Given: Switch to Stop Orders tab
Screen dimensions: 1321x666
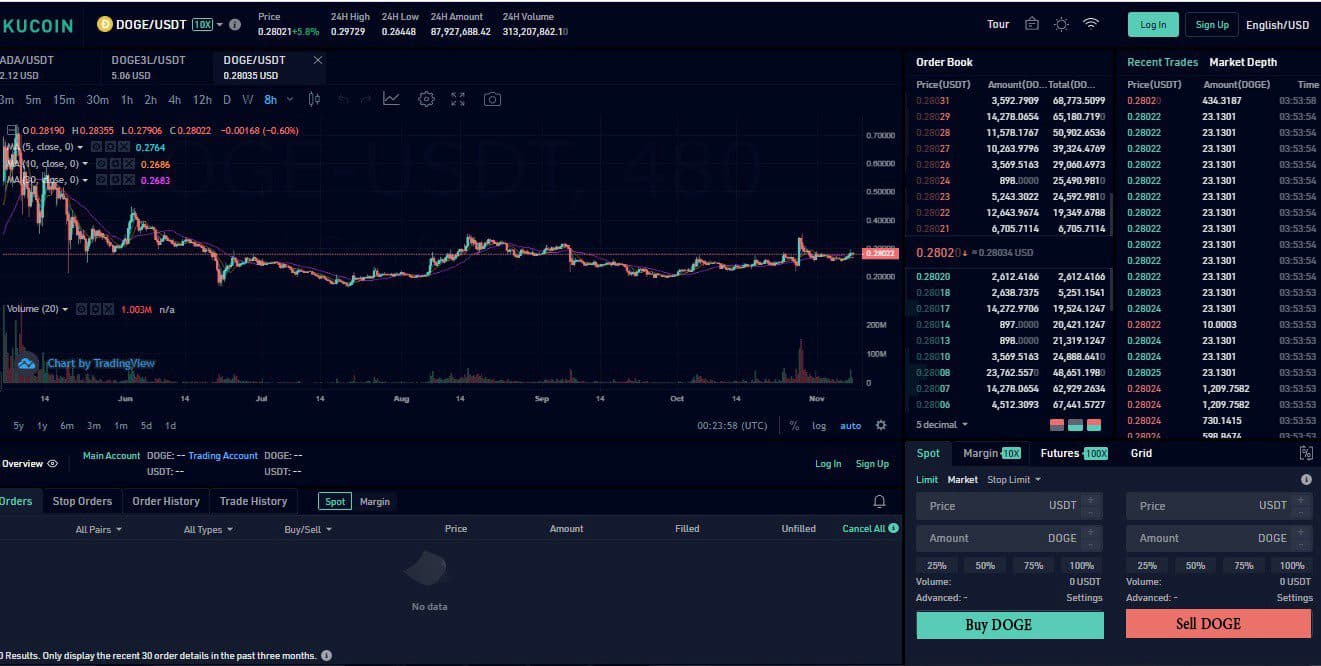Looking at the screenshot, I should pyautogui.click(x=82, y=501).
